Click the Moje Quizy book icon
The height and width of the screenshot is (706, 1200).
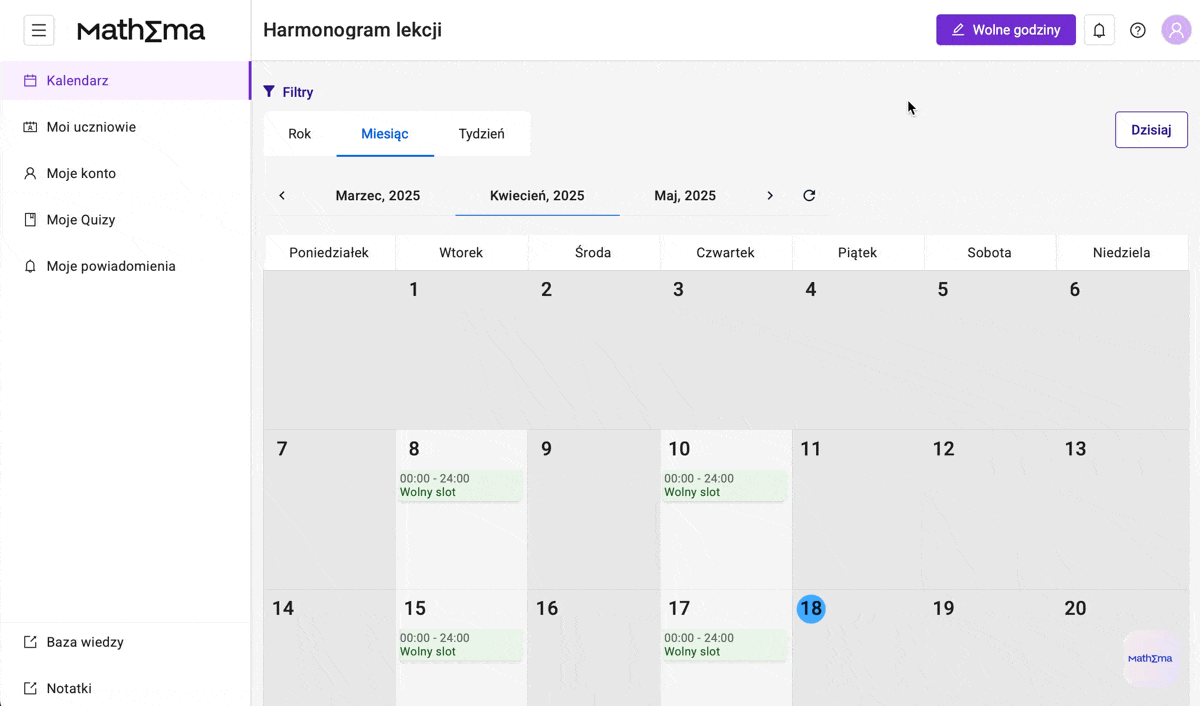(30, 220)
